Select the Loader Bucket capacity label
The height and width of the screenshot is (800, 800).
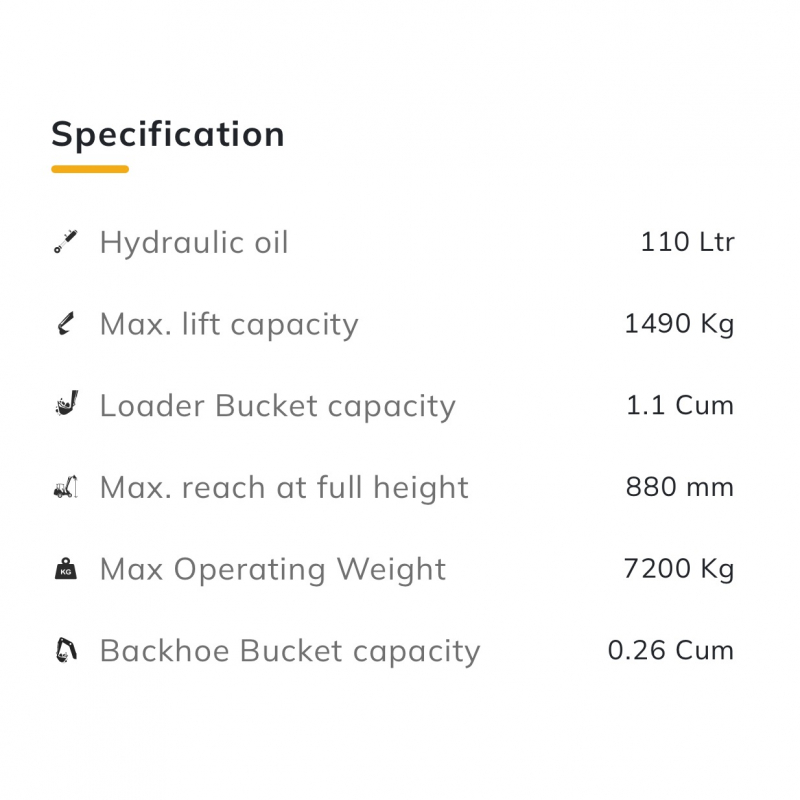coord(277,406)
